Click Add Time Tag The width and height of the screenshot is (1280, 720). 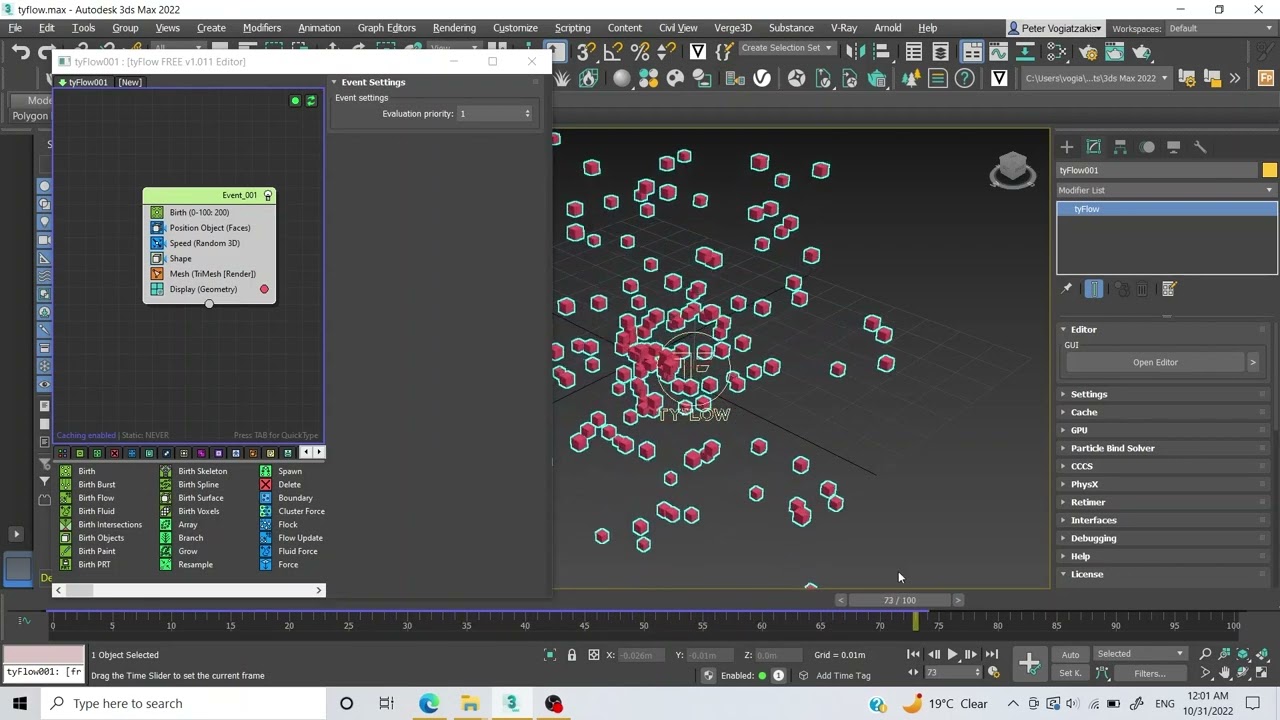click(x=843, y=675)
